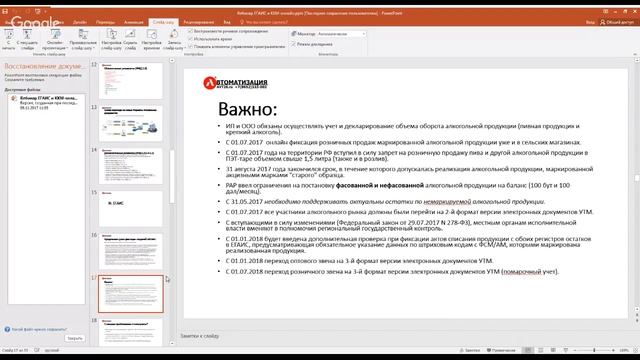Fit slide to current window icon

point(635,350)
